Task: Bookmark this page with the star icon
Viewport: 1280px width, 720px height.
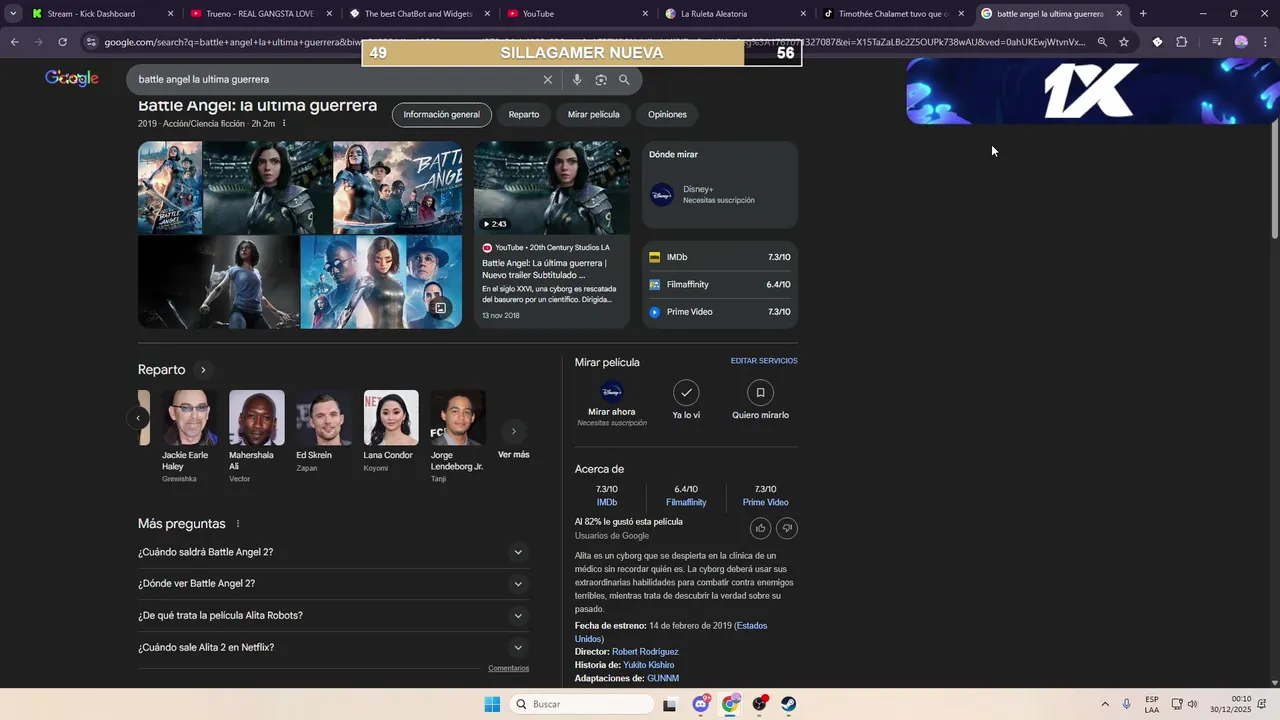Action: point(1124,42)
